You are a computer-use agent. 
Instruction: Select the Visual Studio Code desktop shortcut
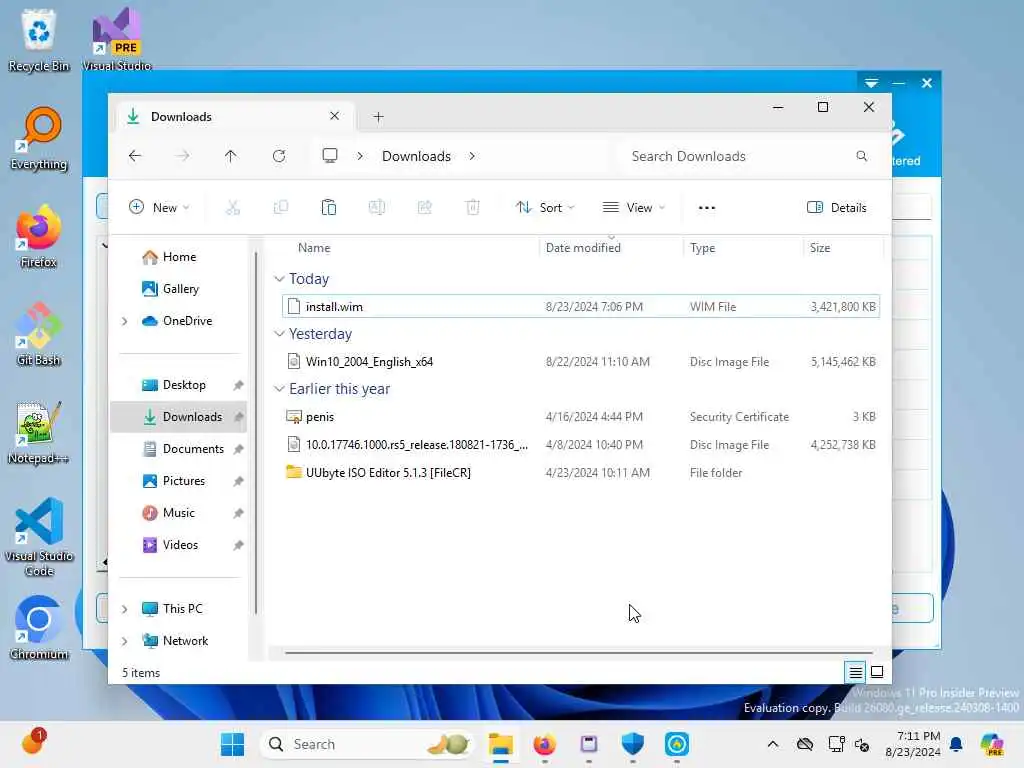pos(39,537)
